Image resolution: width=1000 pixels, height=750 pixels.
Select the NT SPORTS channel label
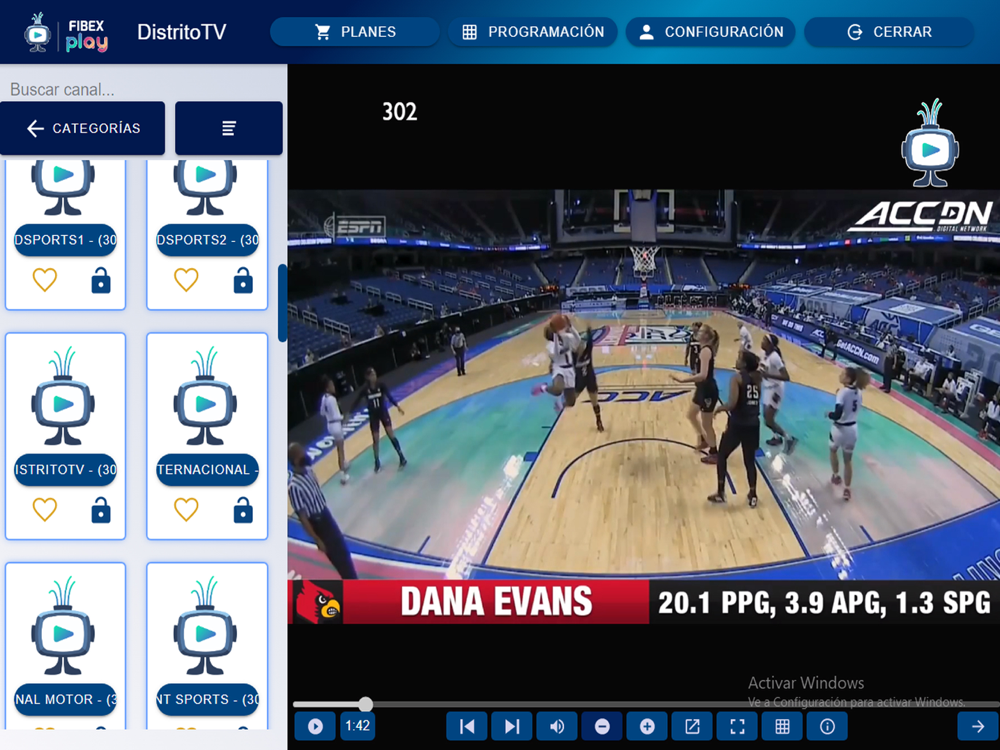[x=208, y=699]
